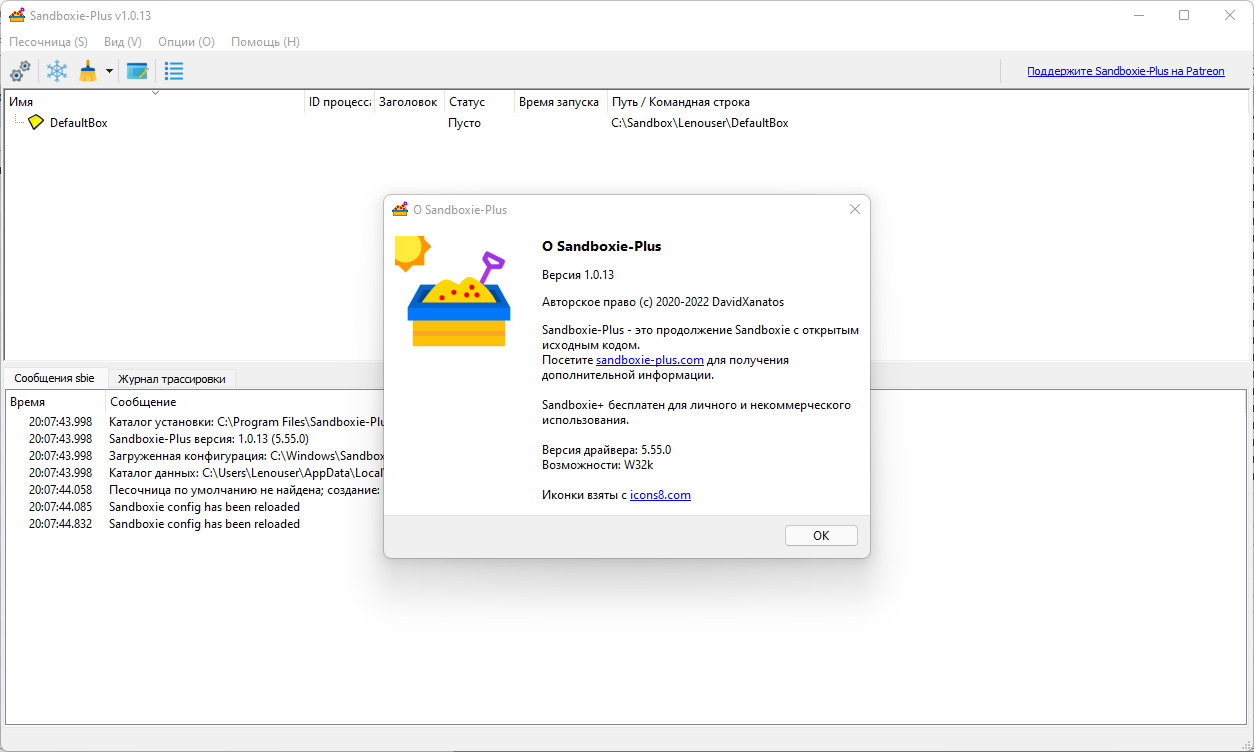This screenshot has width=1254, height=752.
Task: Switch to the Сообщения sbie tab
Action: [x=55, y=378]
